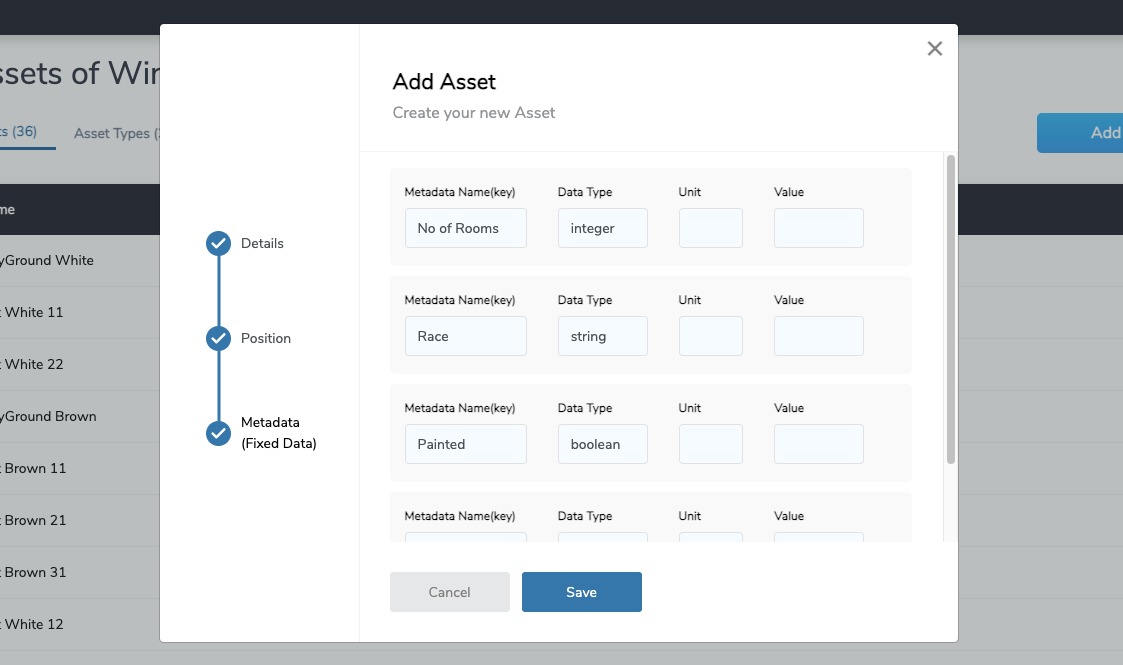
Task: Cancel adding the asset
Action: 450,592
